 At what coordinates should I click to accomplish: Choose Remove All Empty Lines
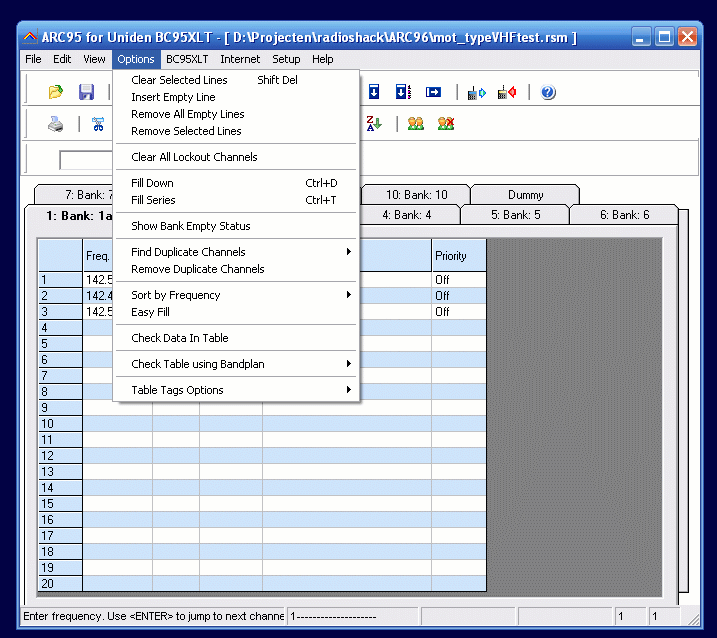[236, 114]
